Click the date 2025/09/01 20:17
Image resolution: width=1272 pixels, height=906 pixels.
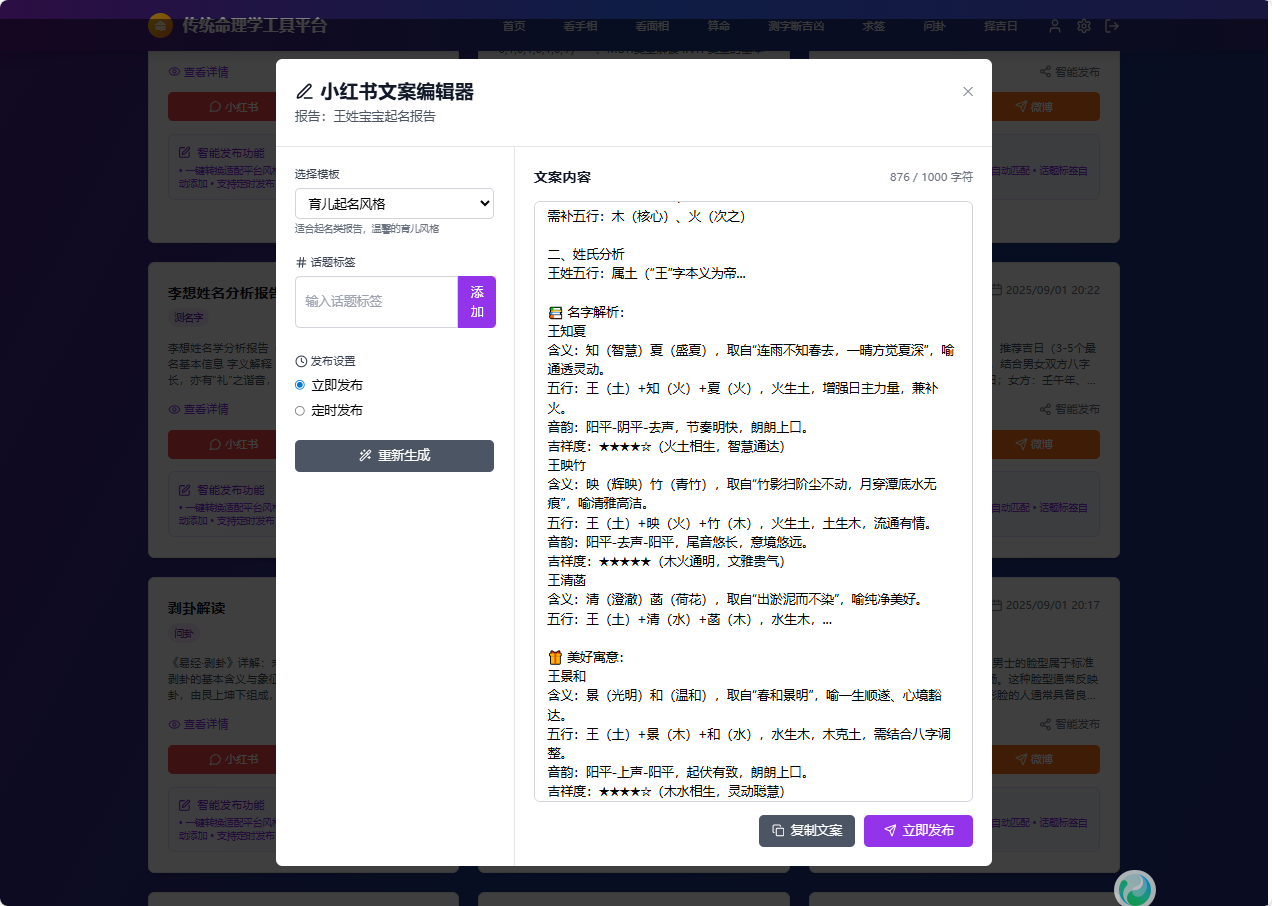(1052, 606)
